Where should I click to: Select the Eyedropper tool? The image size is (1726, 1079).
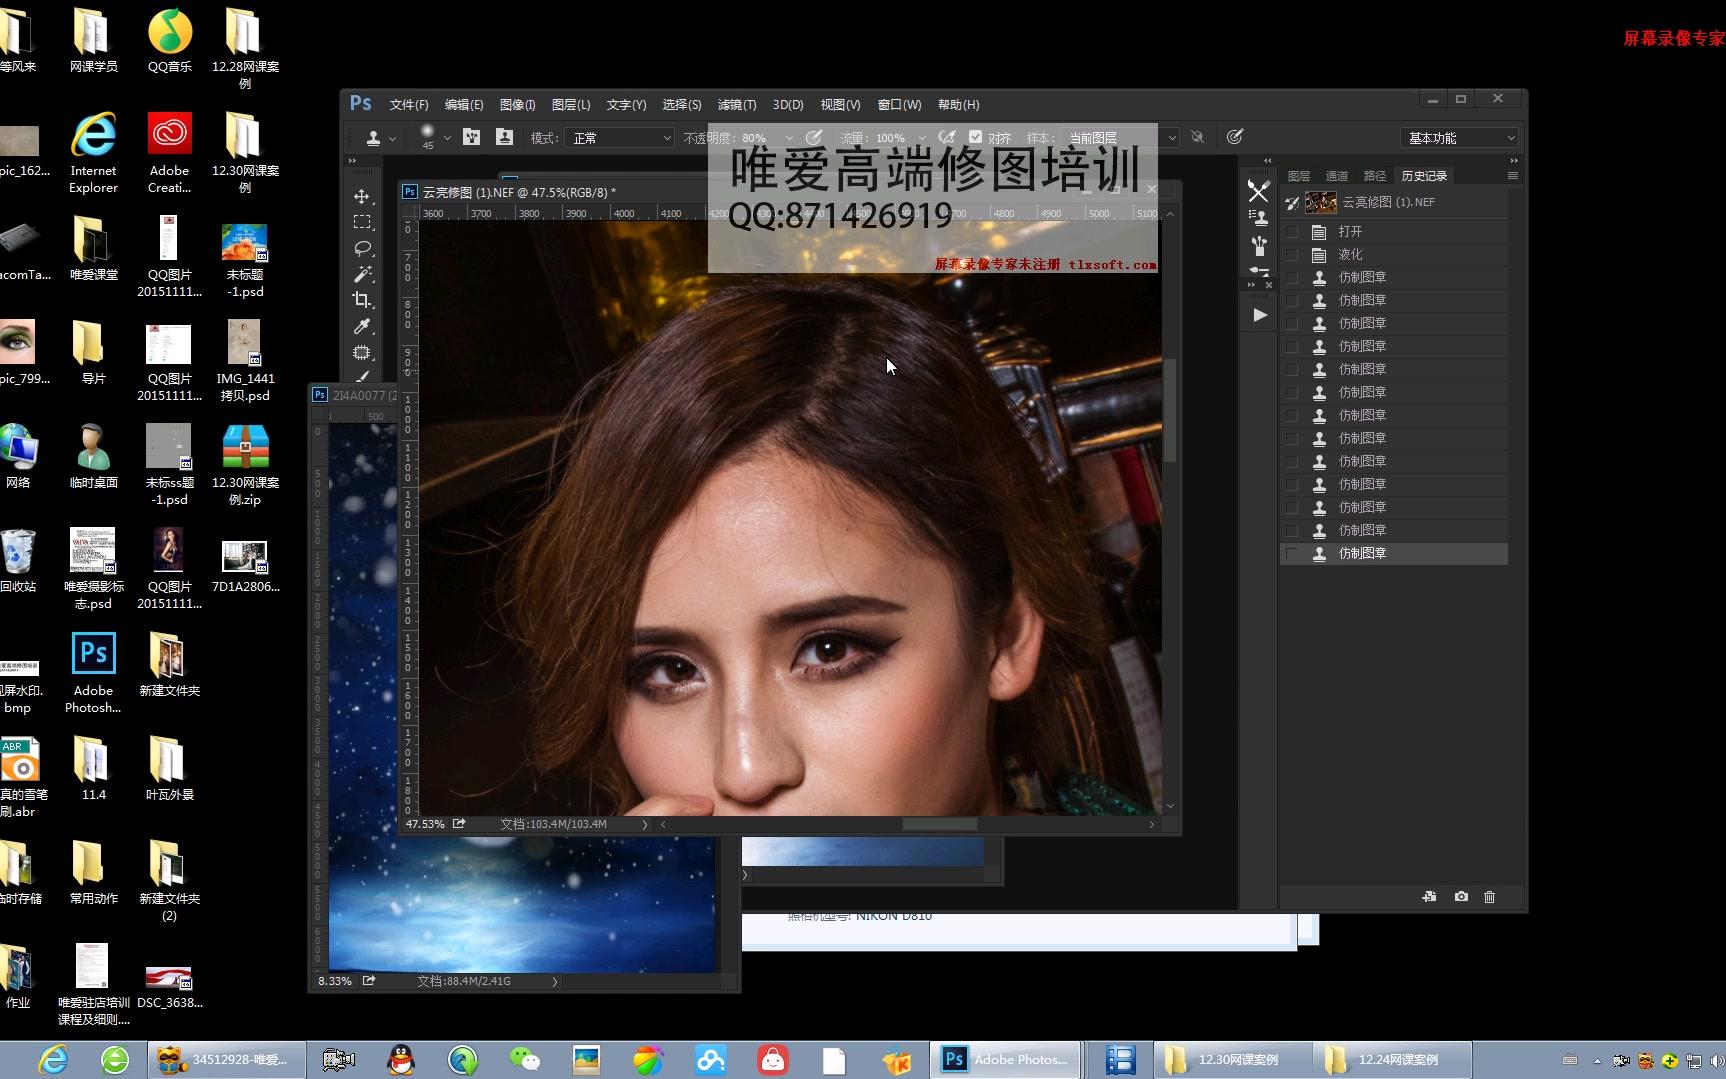pyautogui.click(x=362, y=326)
